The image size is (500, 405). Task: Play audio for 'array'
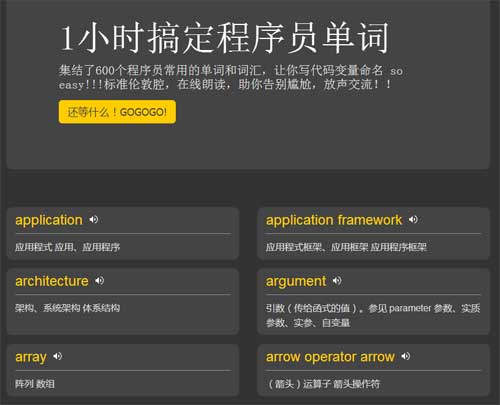click(x=57, y=356)
